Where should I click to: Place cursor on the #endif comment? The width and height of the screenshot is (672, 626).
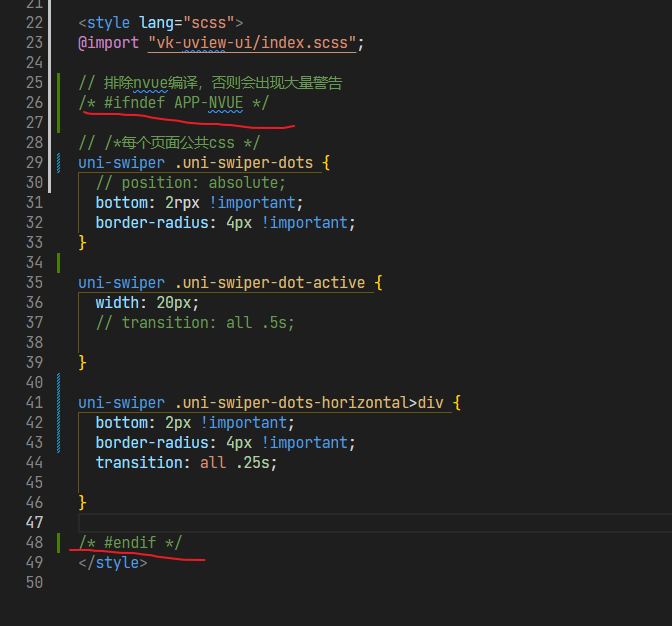[x=130, y=542]
